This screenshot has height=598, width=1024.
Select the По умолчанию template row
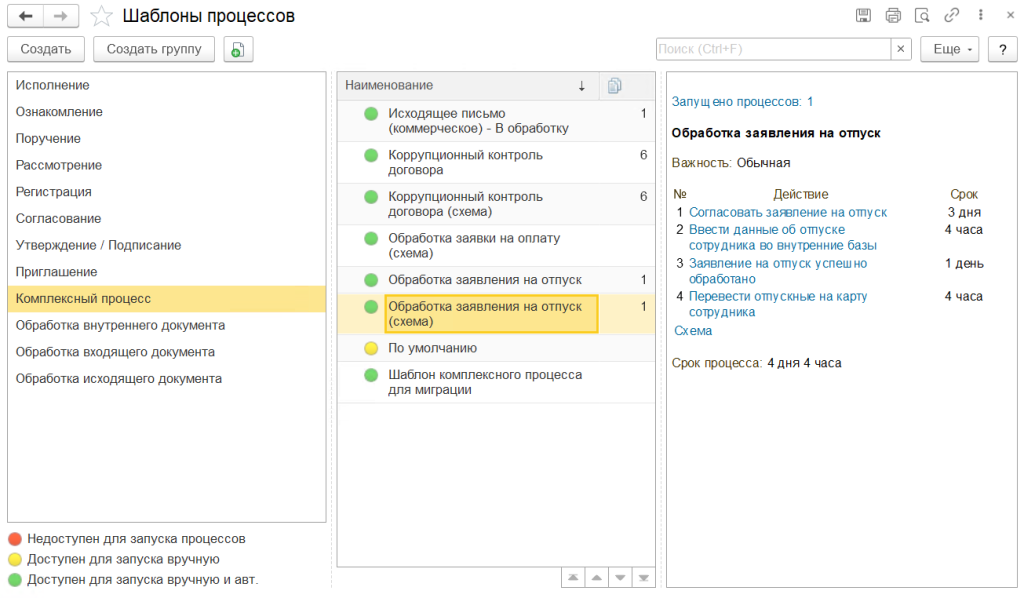coord(432,348)
